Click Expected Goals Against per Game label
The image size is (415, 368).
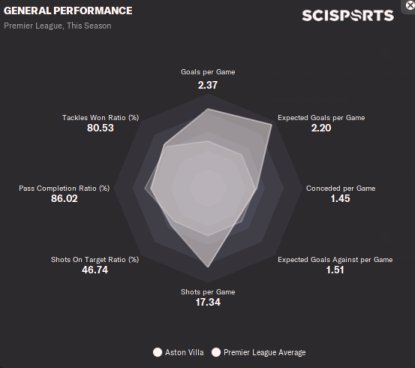click(335, 260)
